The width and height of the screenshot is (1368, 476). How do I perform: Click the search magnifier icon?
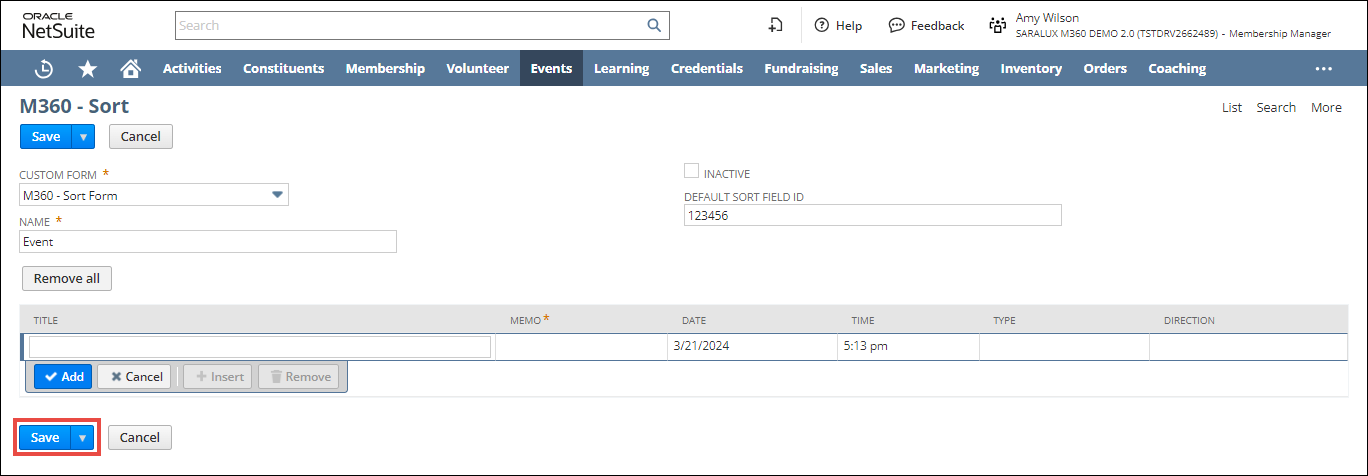654,25
